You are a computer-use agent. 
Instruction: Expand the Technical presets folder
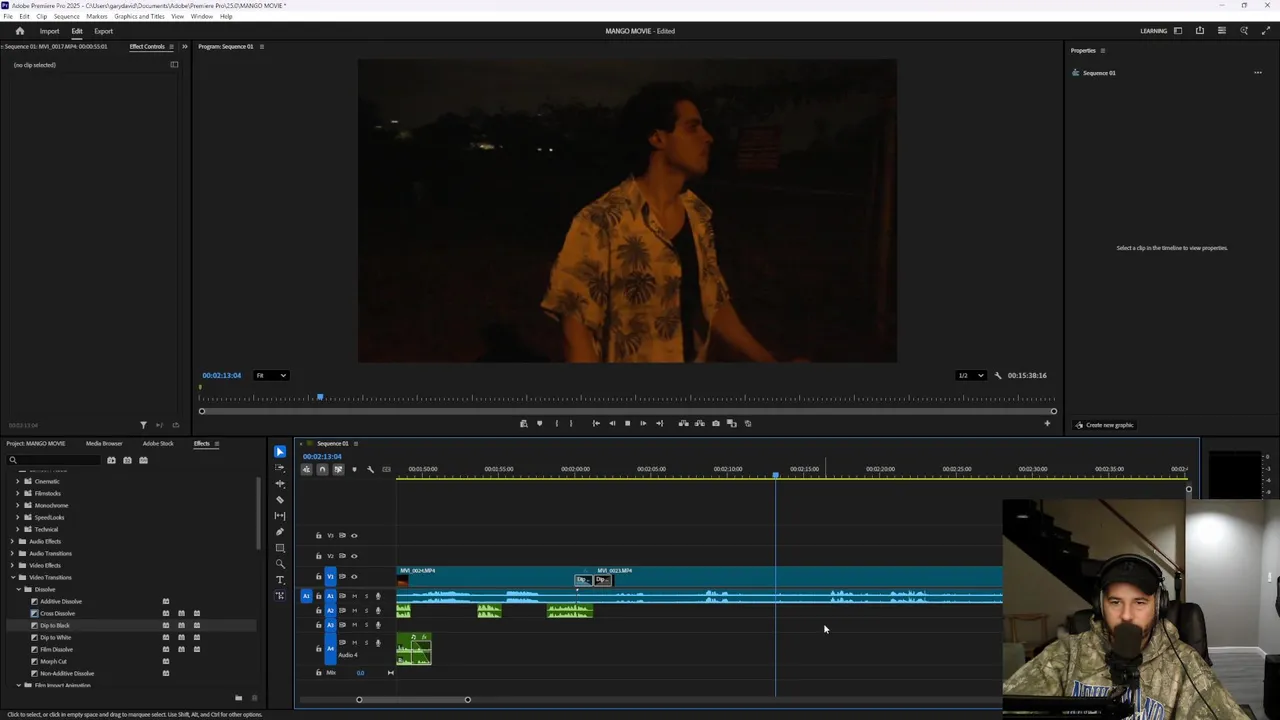18,529
